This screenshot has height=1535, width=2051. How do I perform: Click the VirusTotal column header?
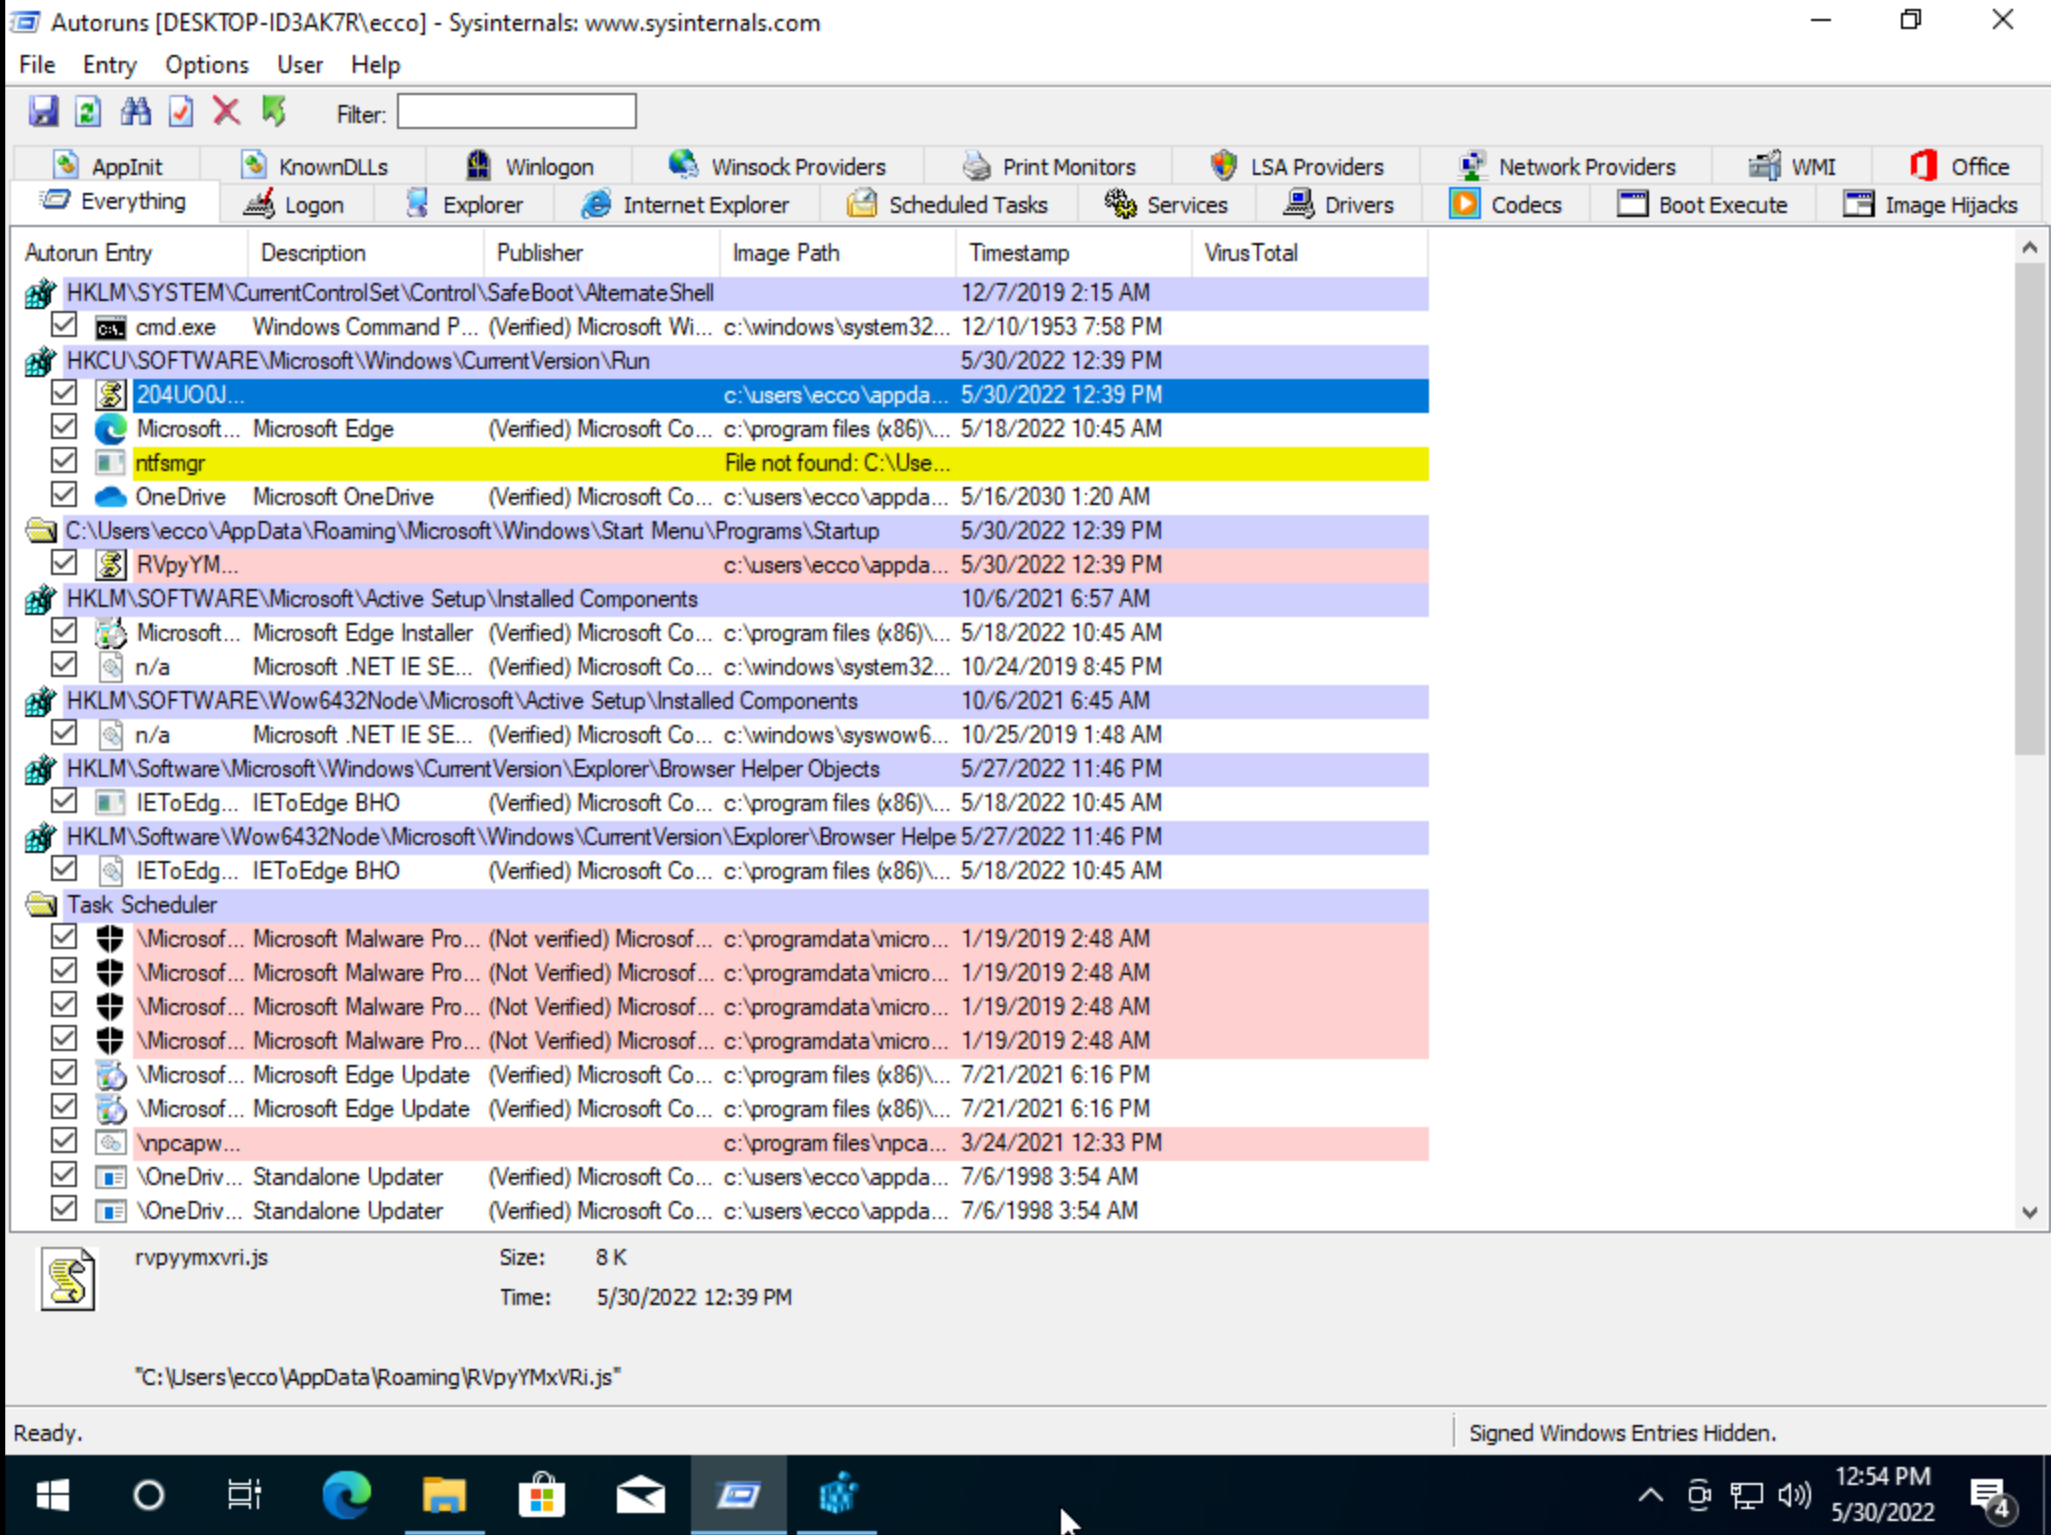click(x=1250, y=253)
